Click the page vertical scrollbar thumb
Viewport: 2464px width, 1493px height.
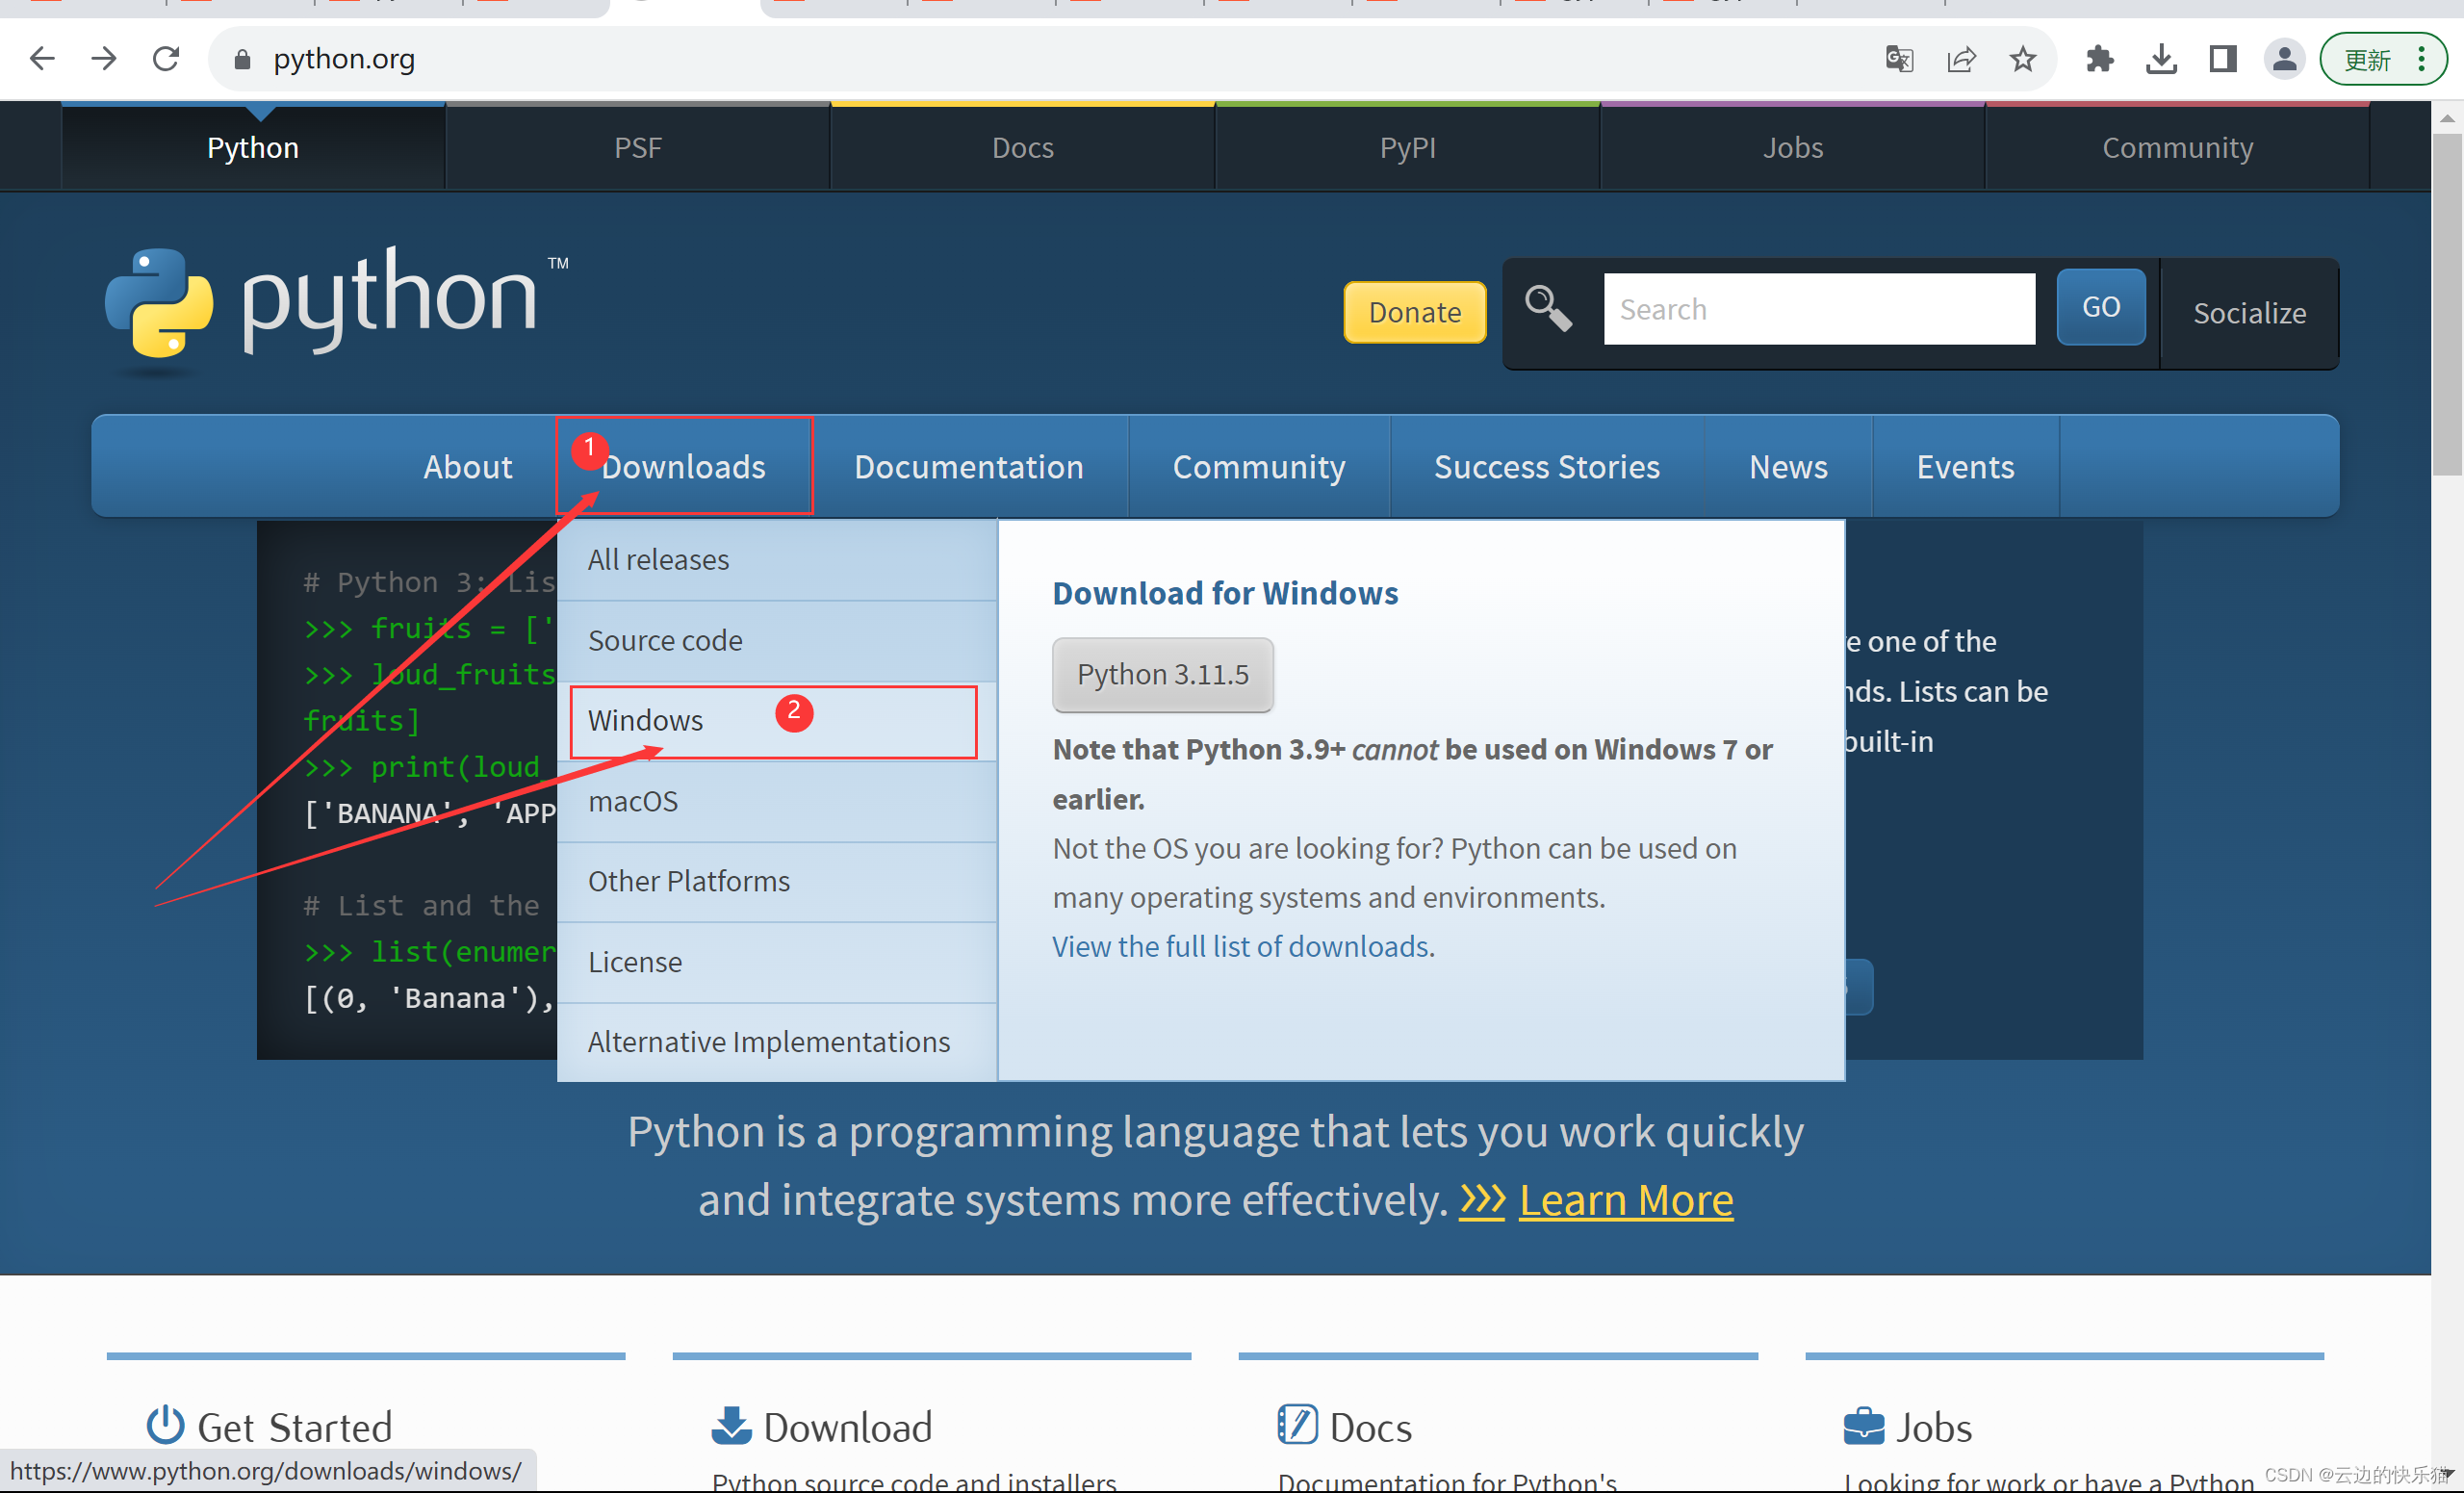pos(2448,305)
